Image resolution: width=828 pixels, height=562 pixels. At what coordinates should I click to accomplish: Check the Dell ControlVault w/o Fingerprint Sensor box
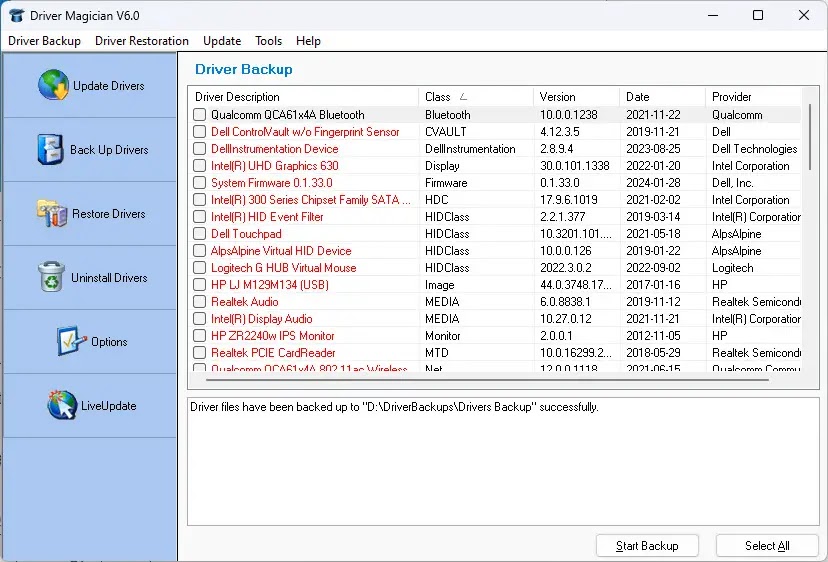pos(199,132)
